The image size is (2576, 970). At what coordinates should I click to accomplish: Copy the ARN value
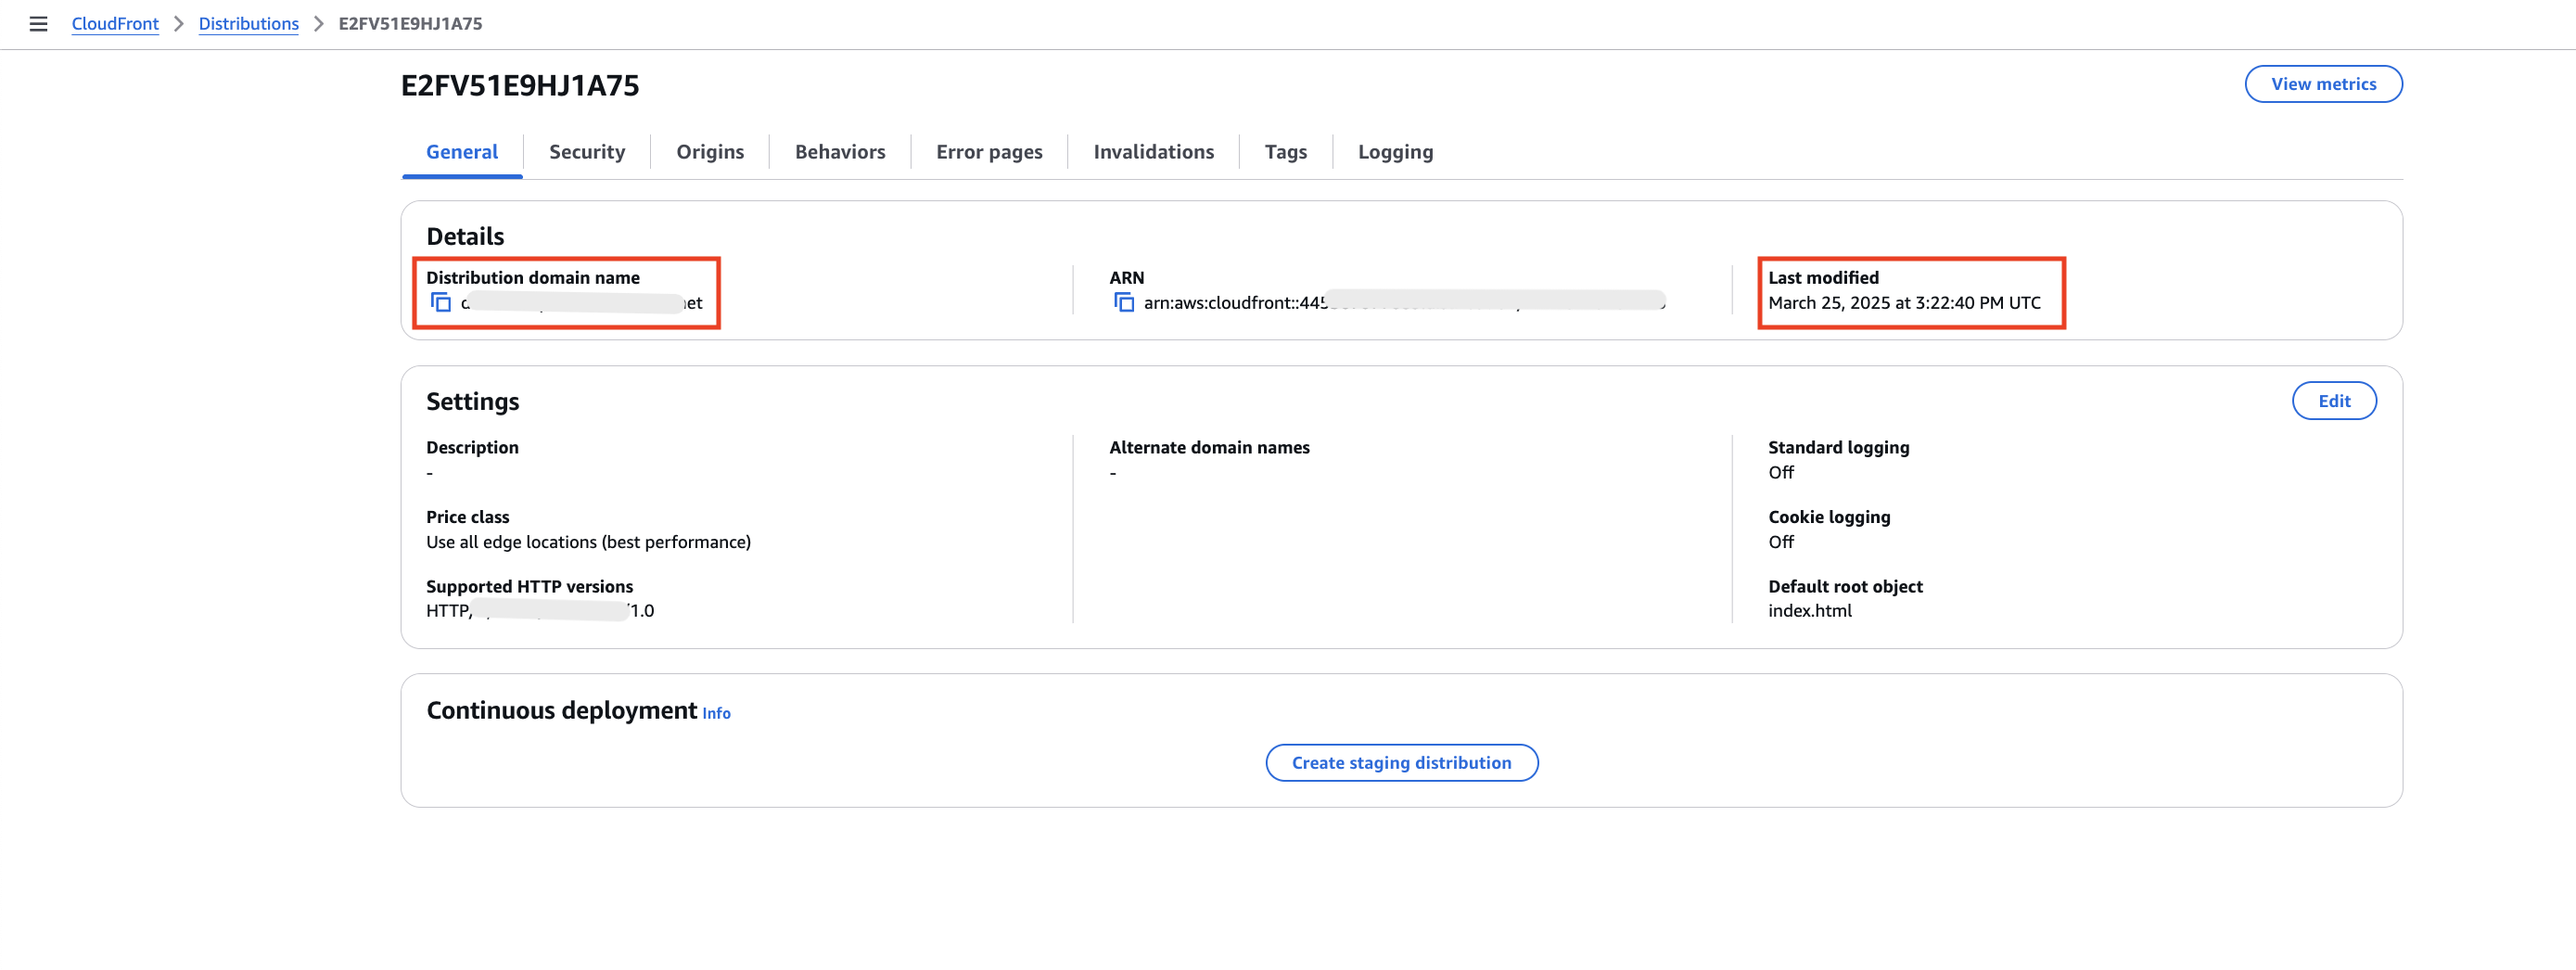[1123, 302]
